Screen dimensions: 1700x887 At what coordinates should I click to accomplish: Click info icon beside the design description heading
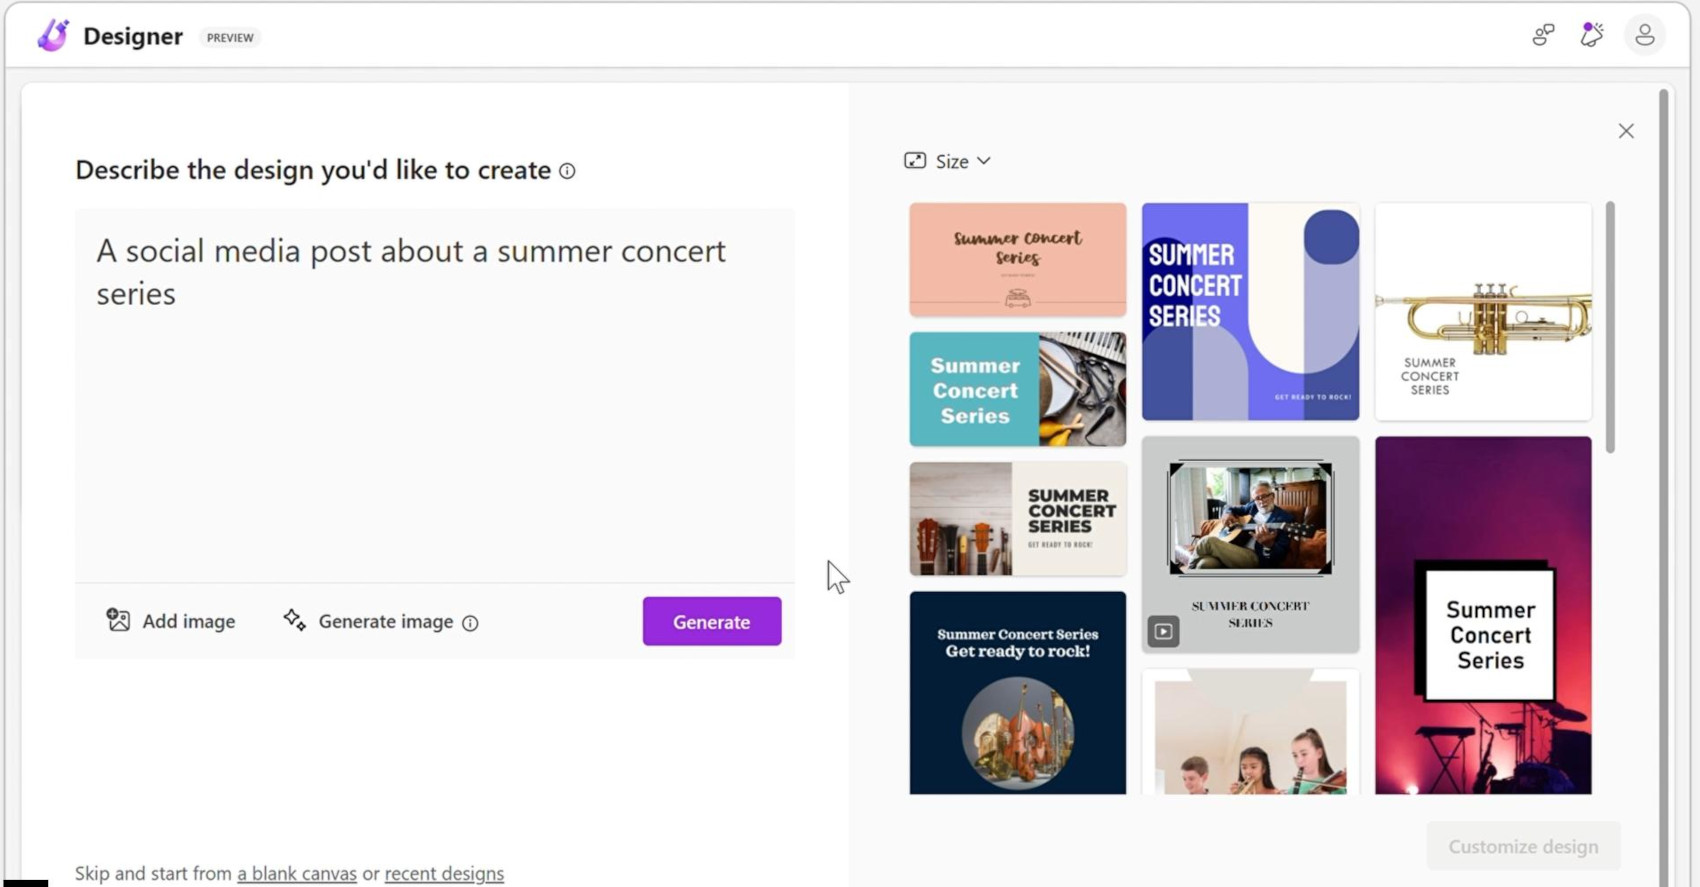(x=567, y=171)
